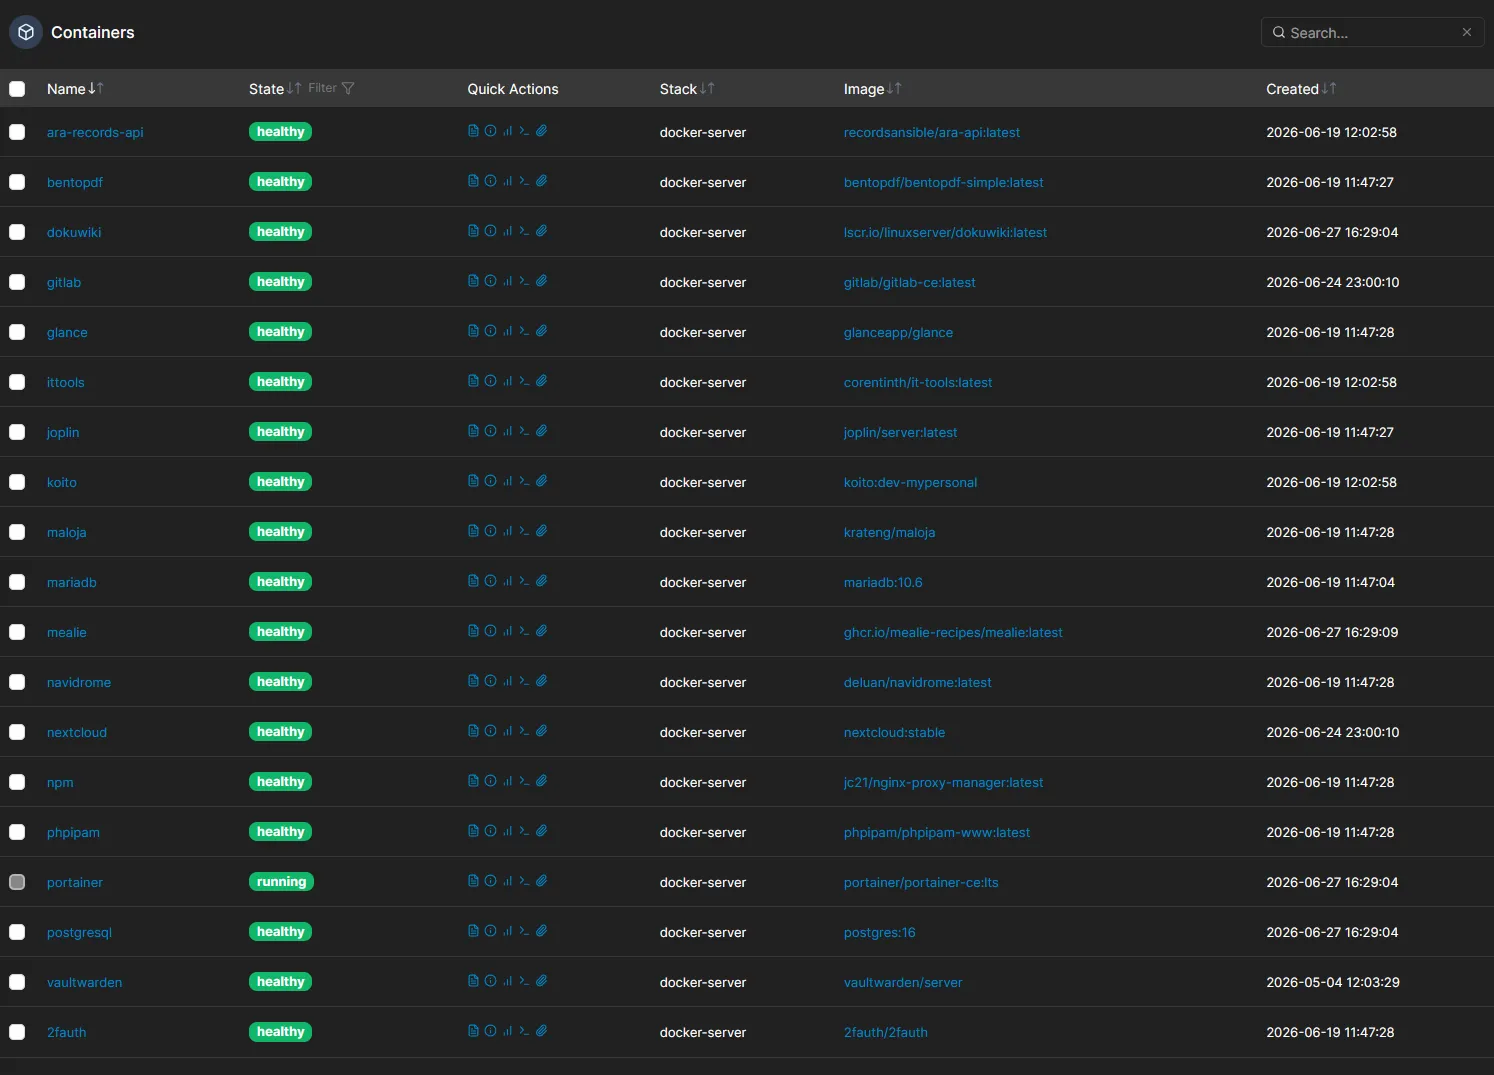Open stats for nextcloud container
Image resolution: width=1494 pixels, height=1075 pixels.
[507, 731]
